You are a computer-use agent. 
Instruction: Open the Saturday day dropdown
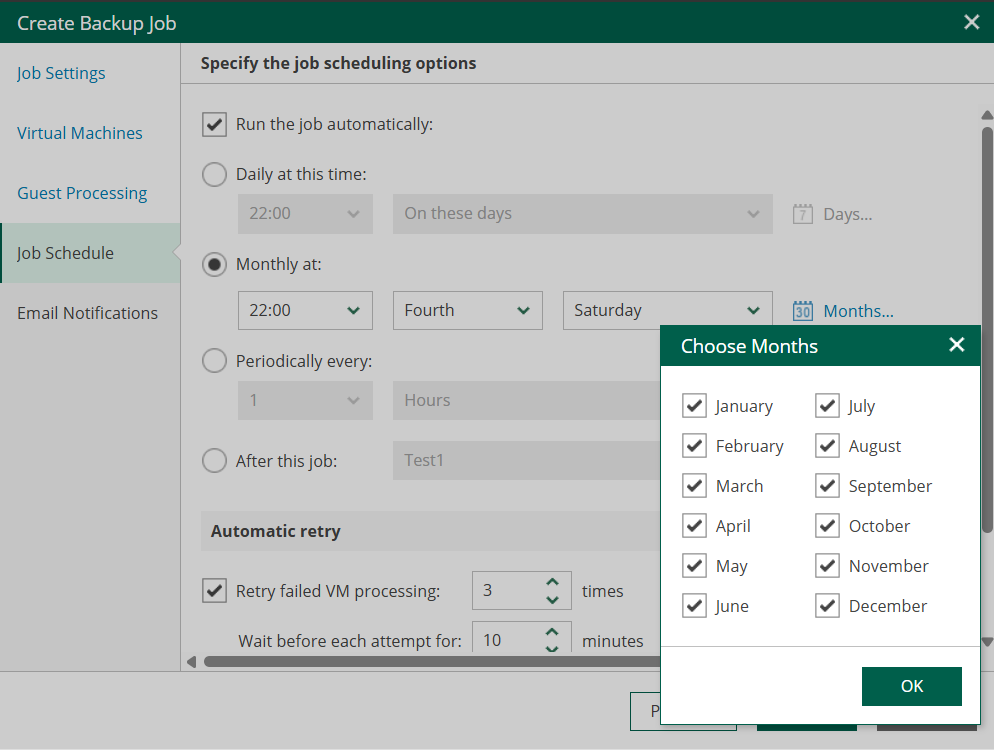click(668, 310)
